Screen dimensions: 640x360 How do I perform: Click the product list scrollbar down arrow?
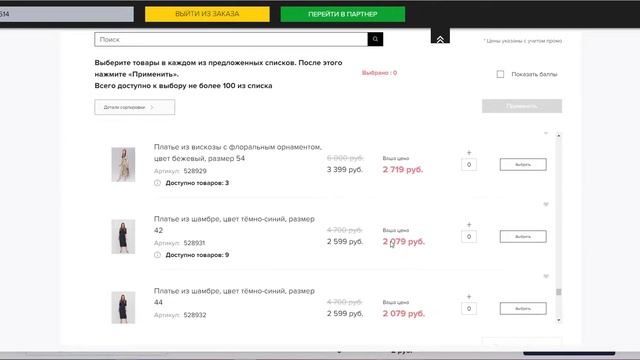tap(559, 320)
